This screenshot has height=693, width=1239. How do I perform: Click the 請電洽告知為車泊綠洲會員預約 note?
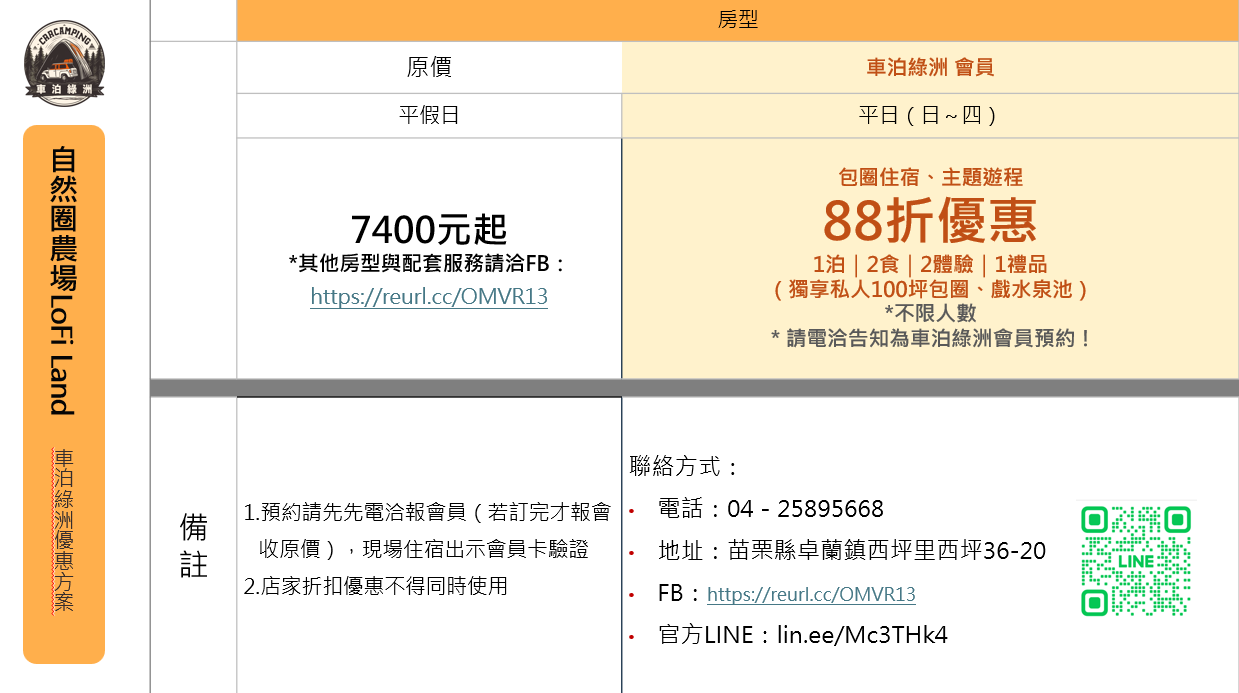click(x=930, y=338)
